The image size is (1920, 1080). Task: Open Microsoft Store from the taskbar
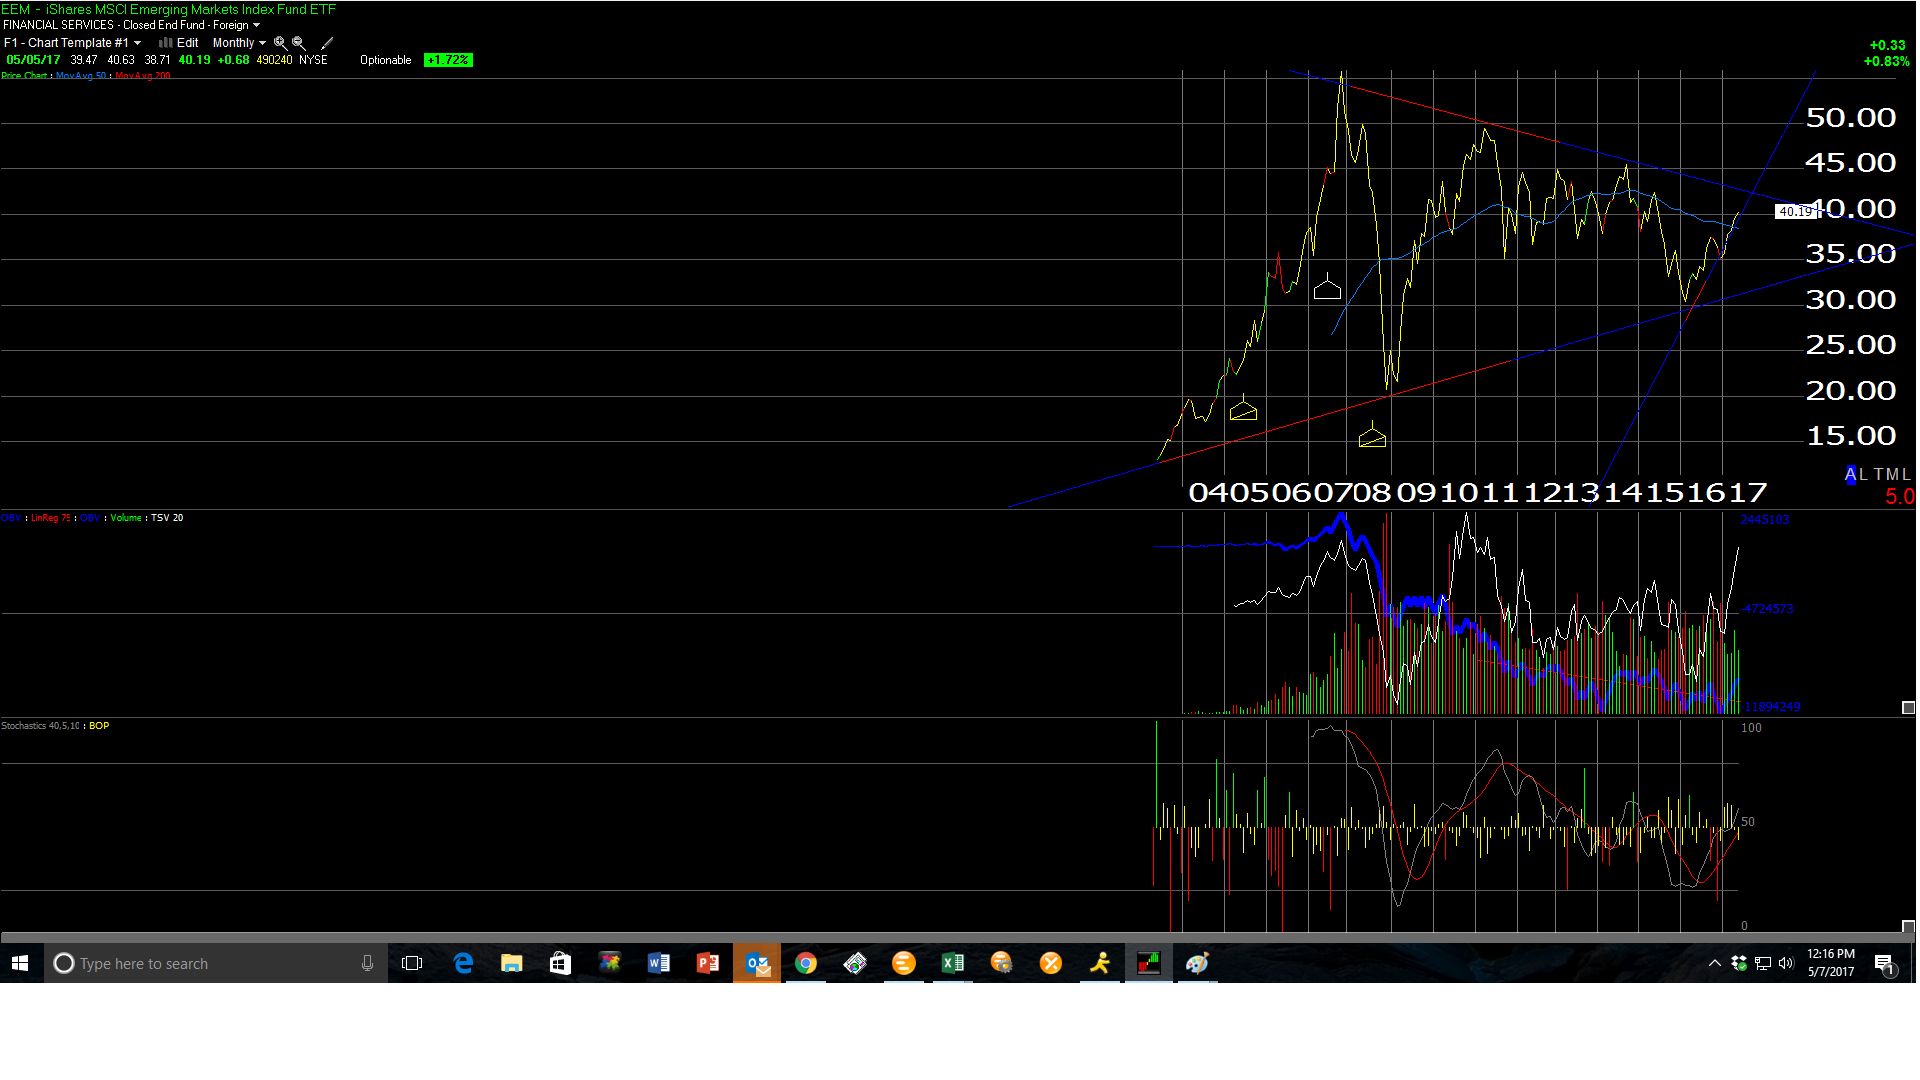click(560, 963)
